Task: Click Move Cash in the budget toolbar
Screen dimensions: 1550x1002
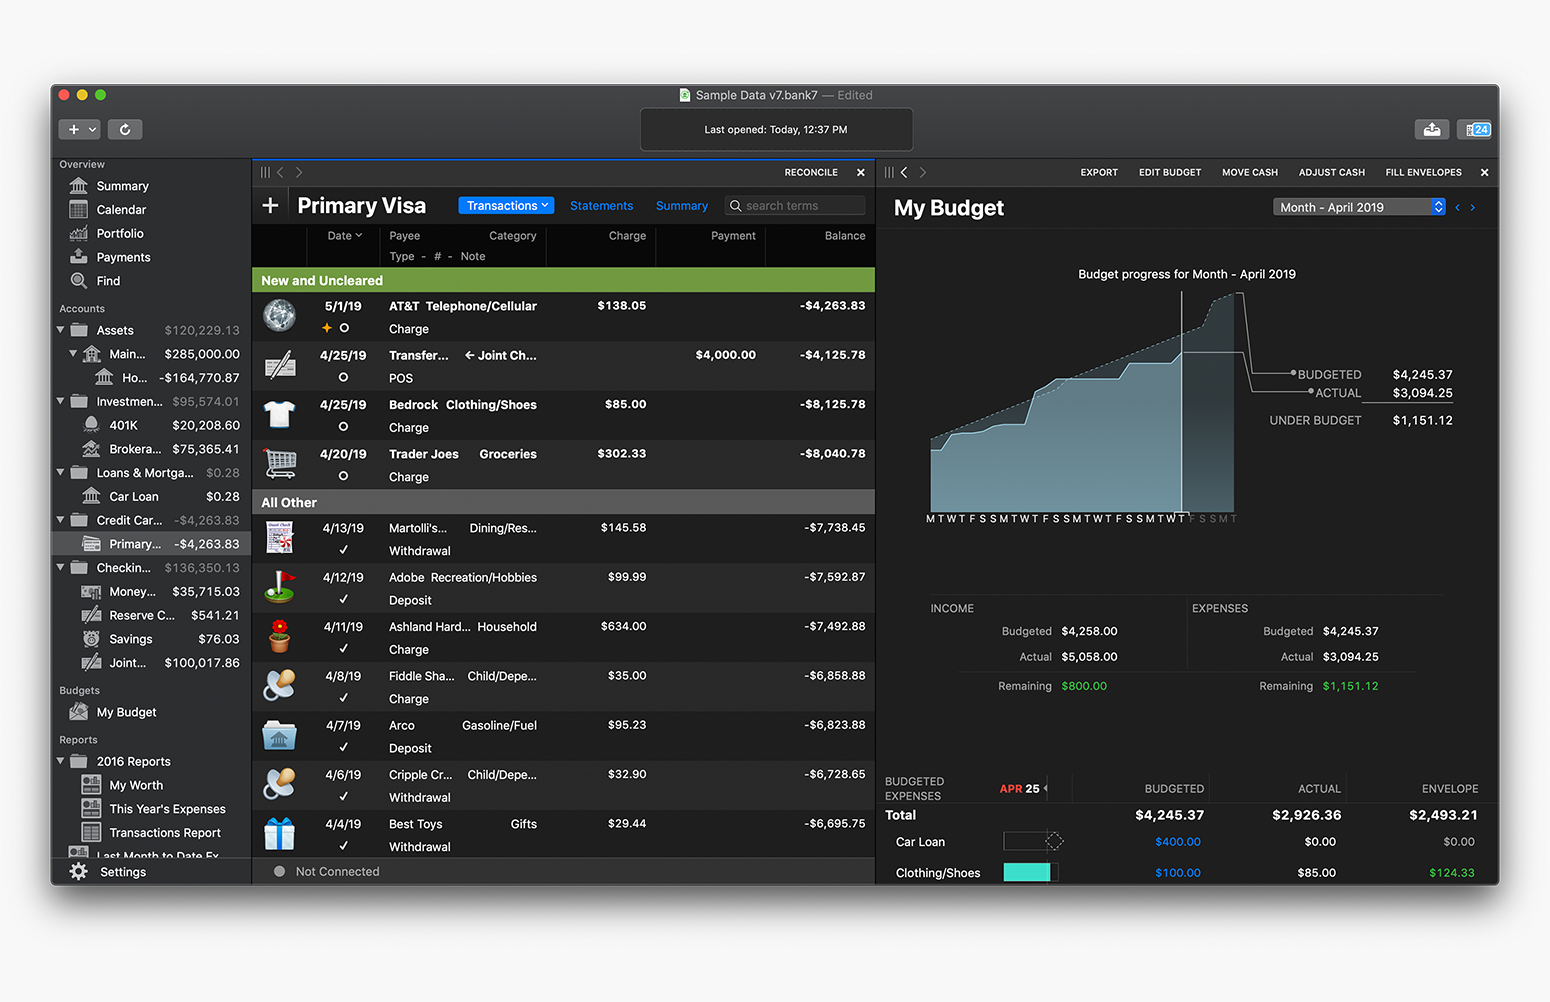Action: tap(1250, 173)
